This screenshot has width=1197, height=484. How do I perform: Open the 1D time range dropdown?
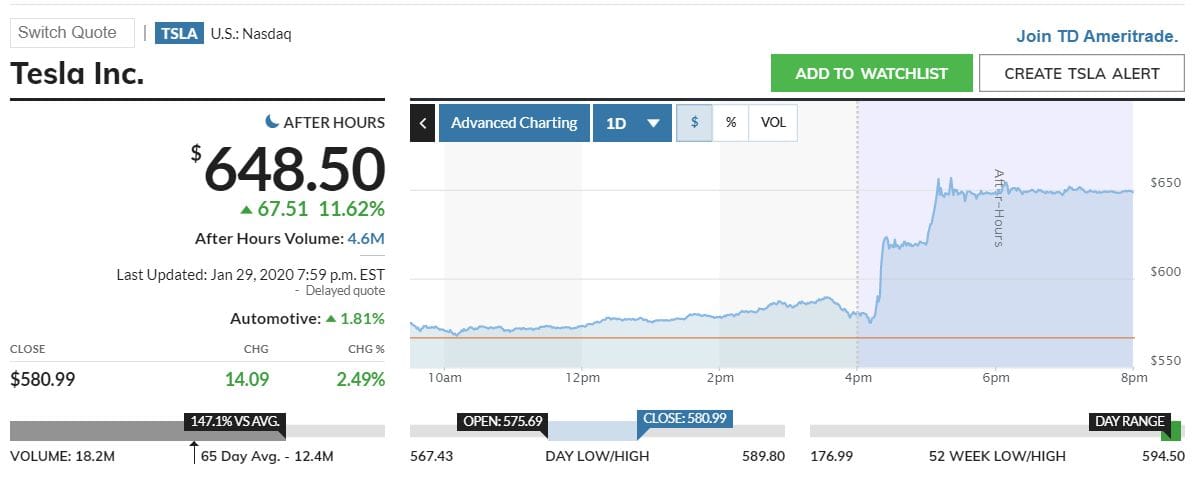pos(632,123)
